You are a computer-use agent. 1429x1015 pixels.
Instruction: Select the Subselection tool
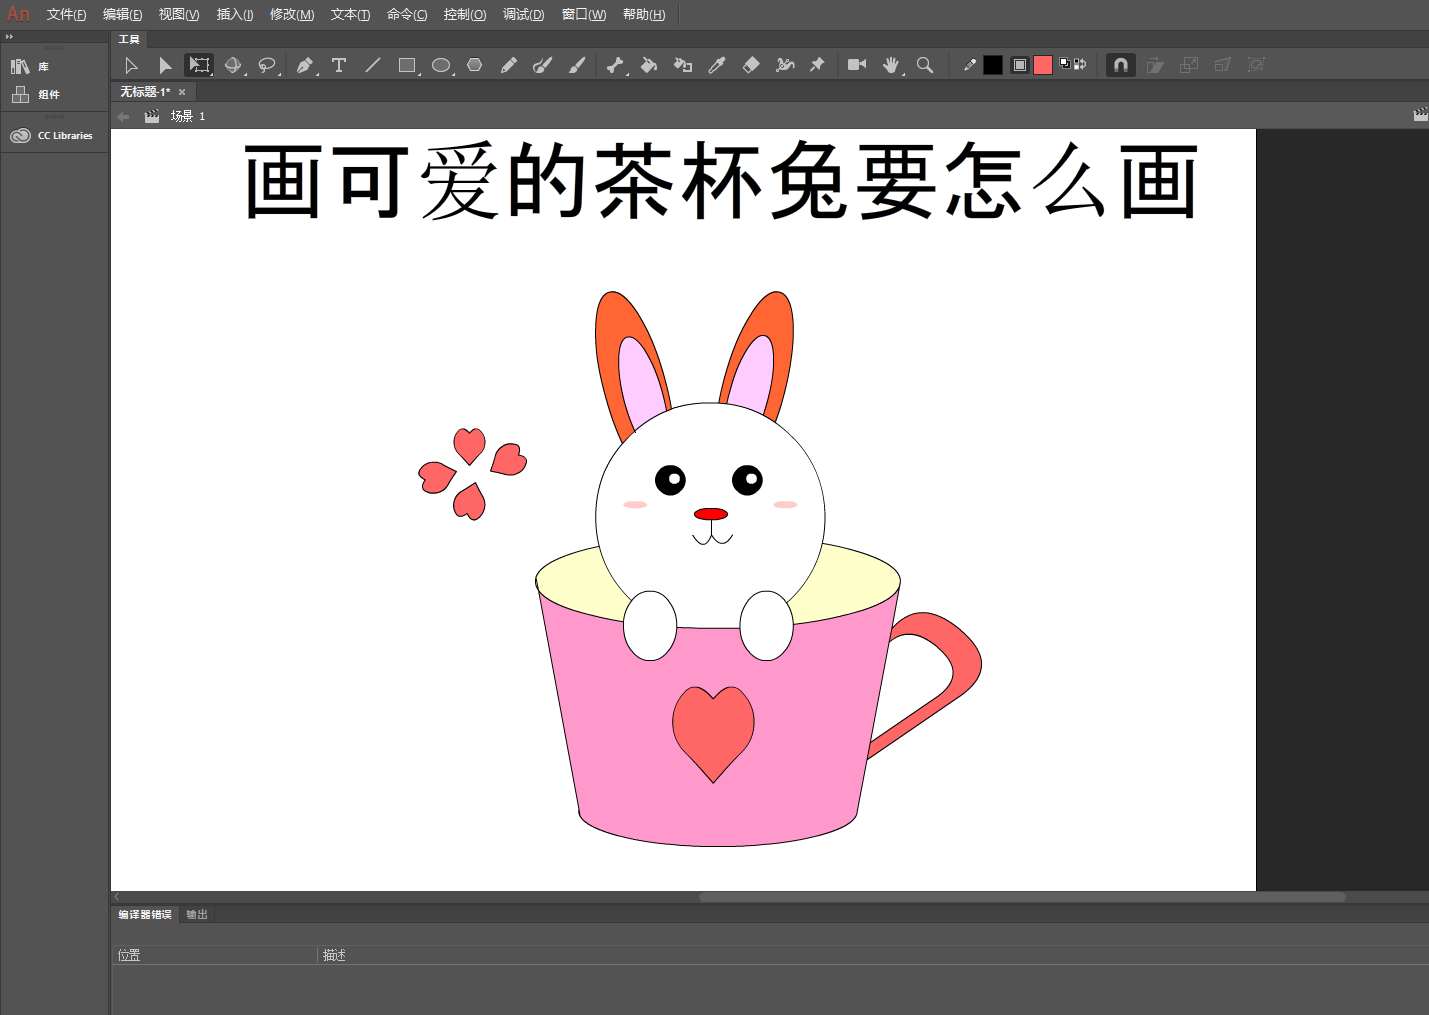[x=165, y=65]
